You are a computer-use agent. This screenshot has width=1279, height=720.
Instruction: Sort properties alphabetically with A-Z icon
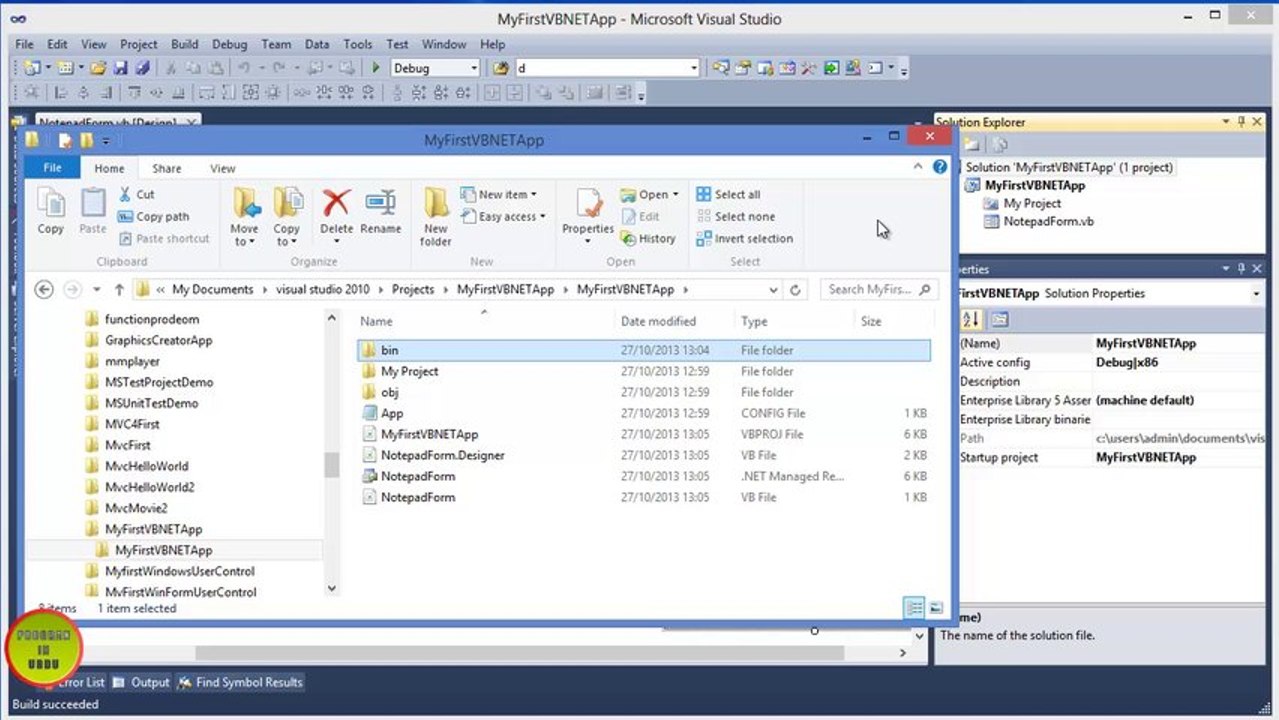coord(971,320)
